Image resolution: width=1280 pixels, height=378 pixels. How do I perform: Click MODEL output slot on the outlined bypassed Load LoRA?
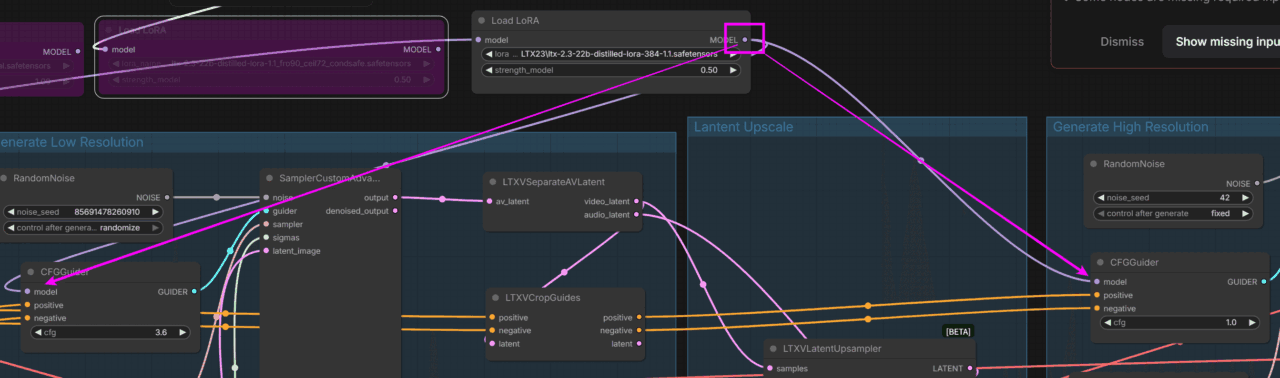coord(438,49)
